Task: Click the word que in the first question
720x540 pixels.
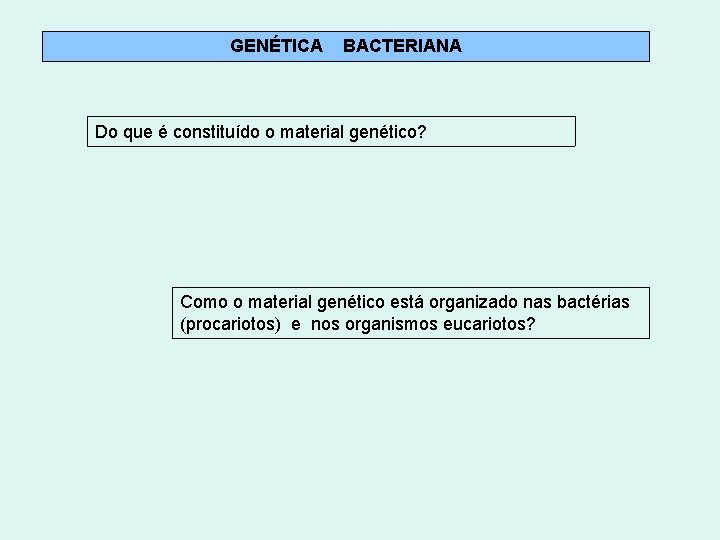Action: tap(136, 131)
